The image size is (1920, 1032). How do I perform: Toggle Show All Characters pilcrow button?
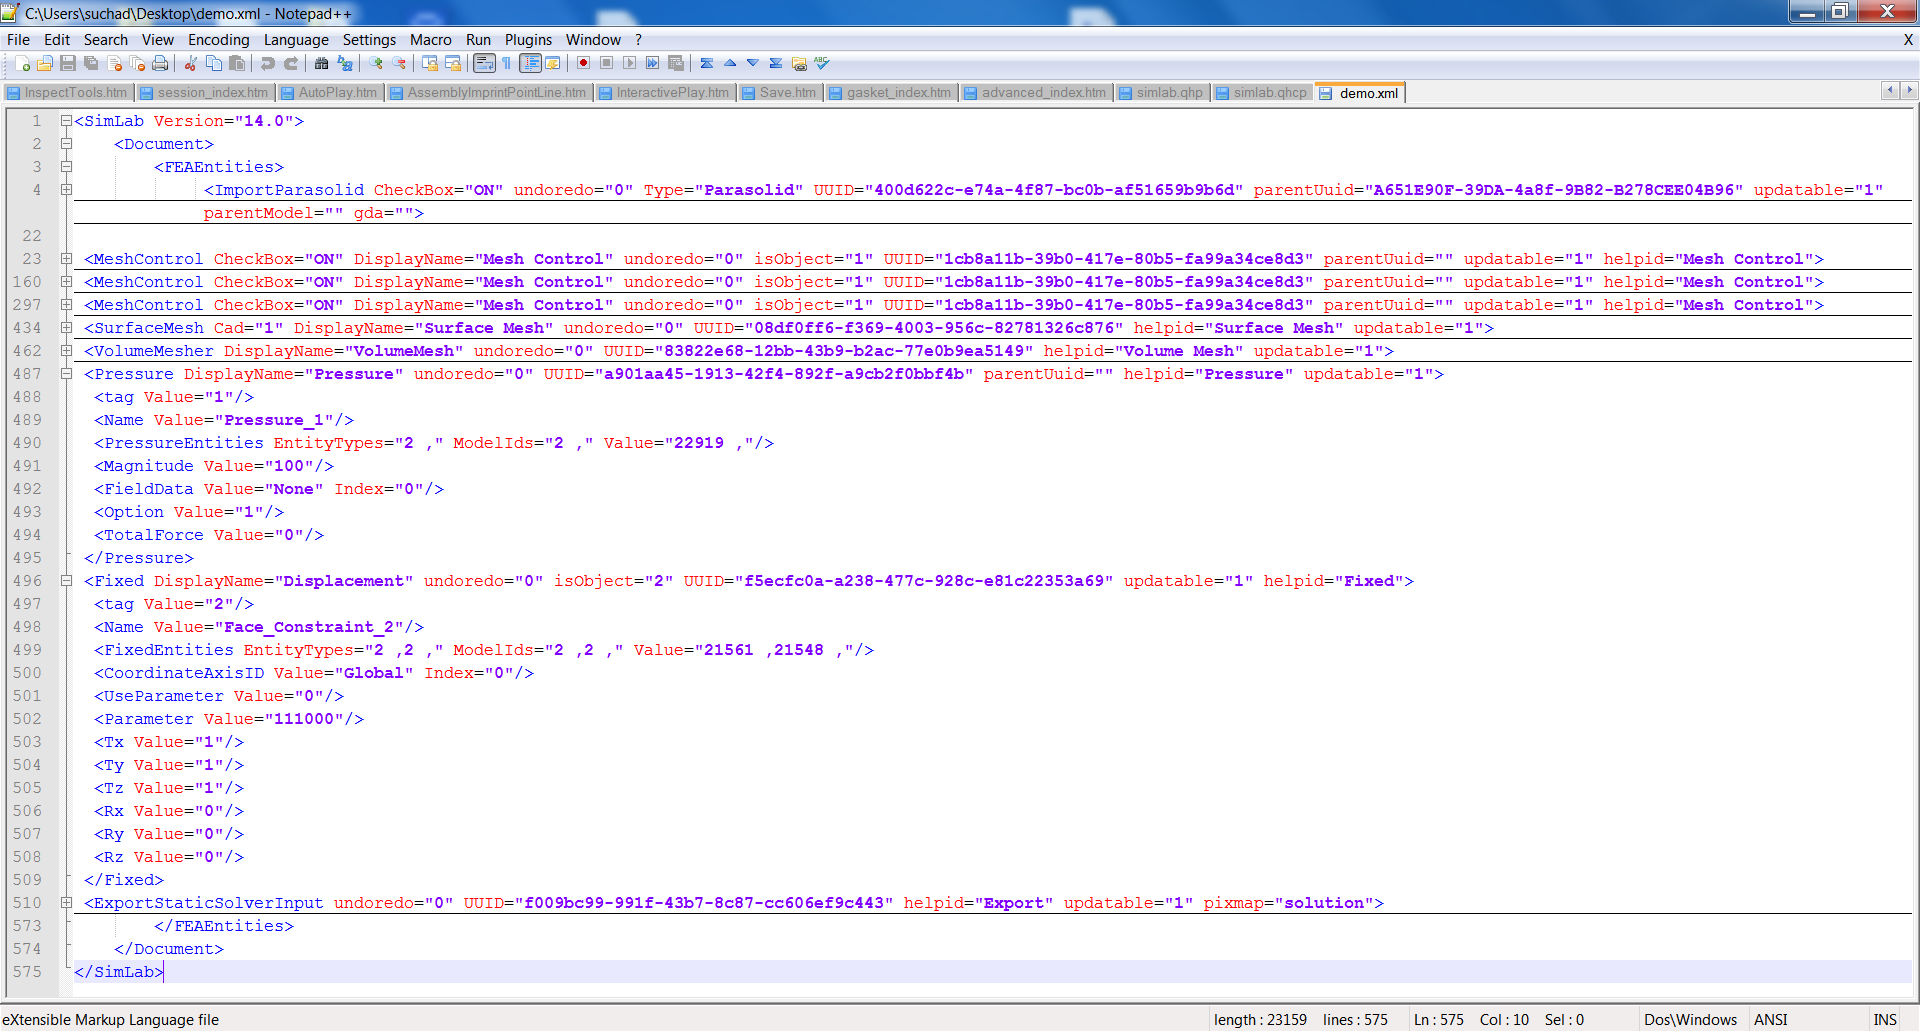pos(507,64)
